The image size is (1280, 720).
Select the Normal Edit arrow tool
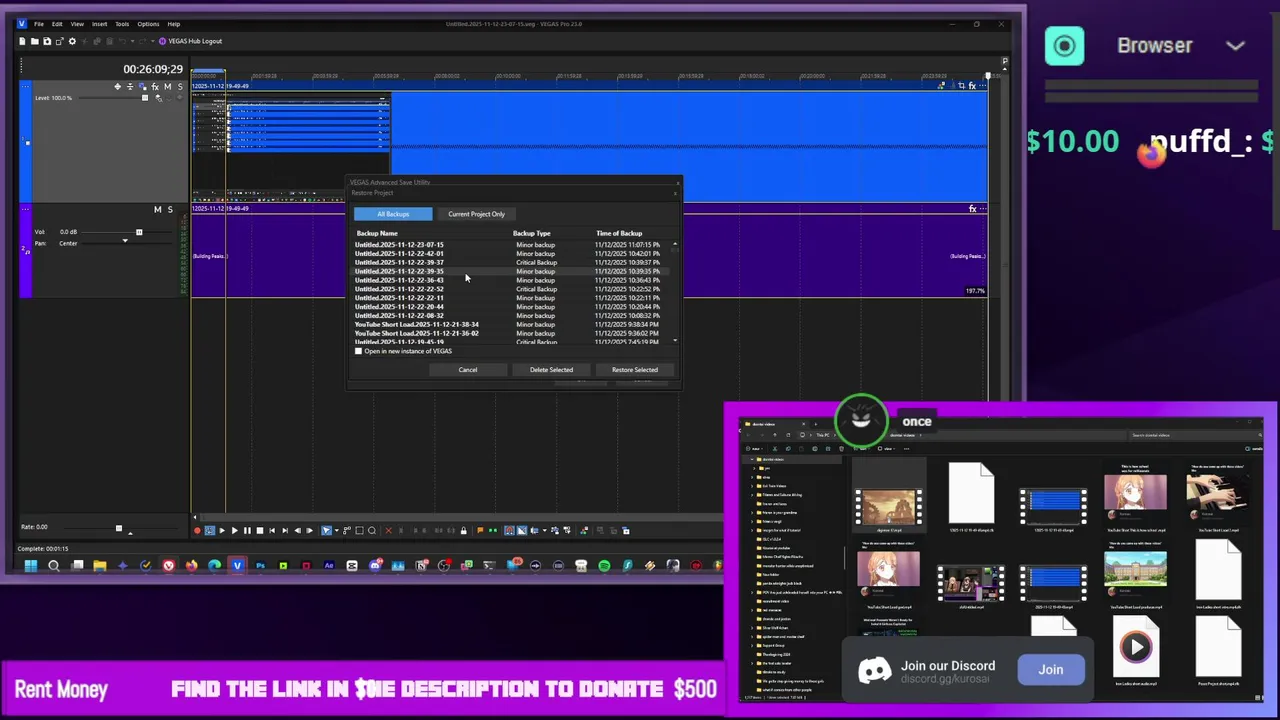326,530
